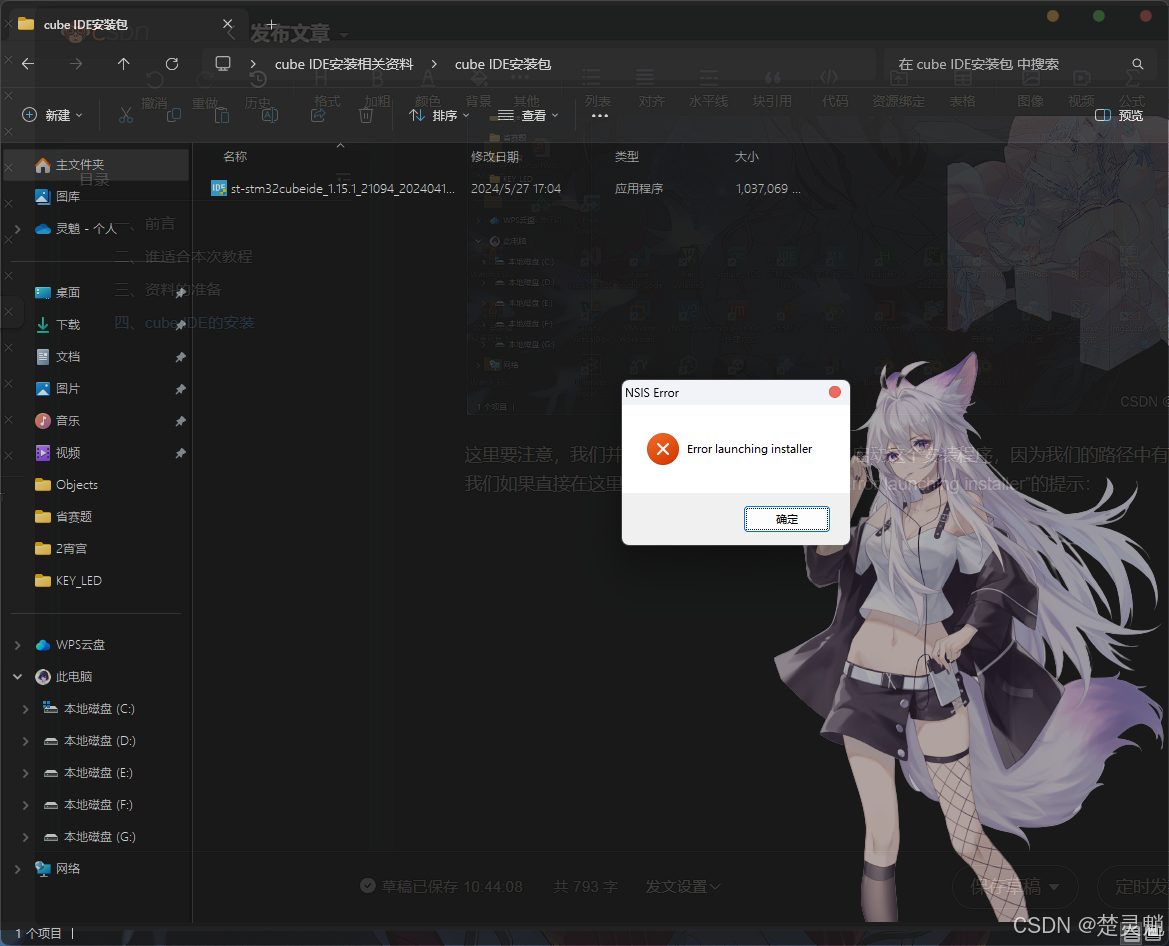Sort by the 名称 column header

click(x=236, y=157)
